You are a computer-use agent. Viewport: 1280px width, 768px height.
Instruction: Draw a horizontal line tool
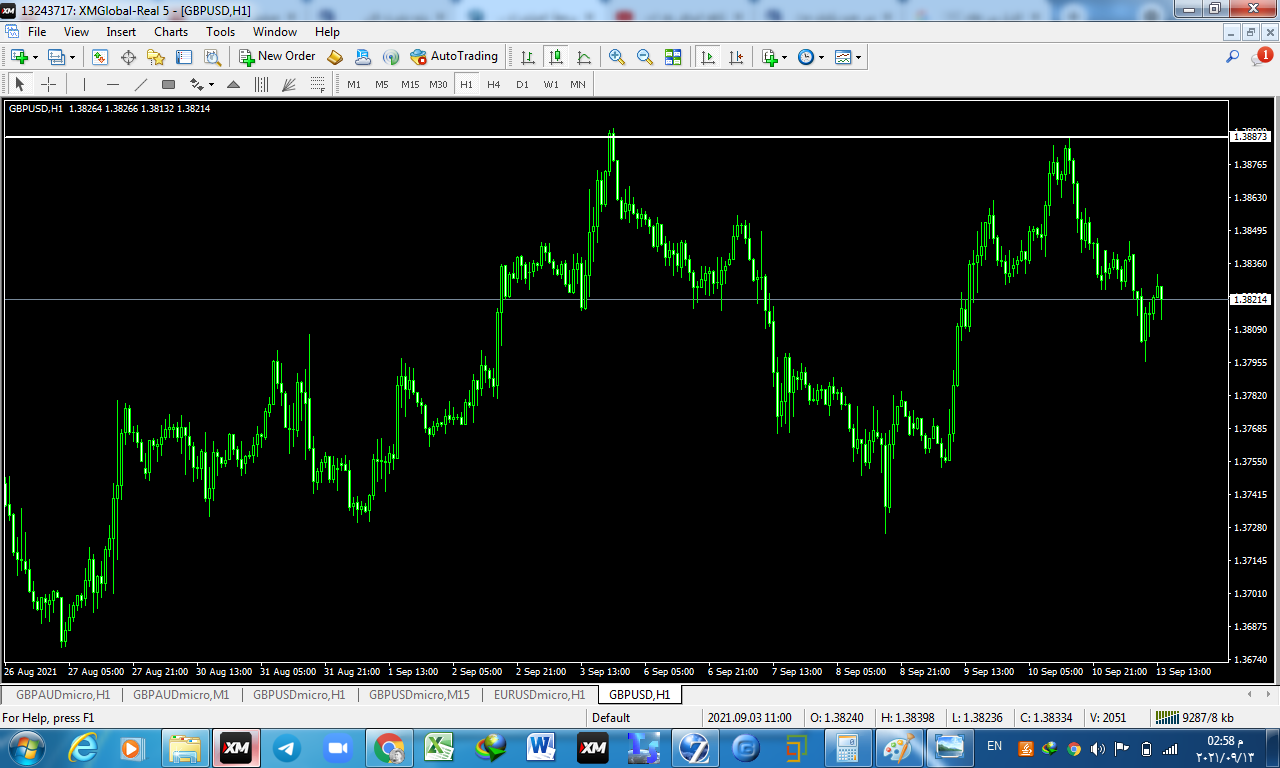point(112,85)
